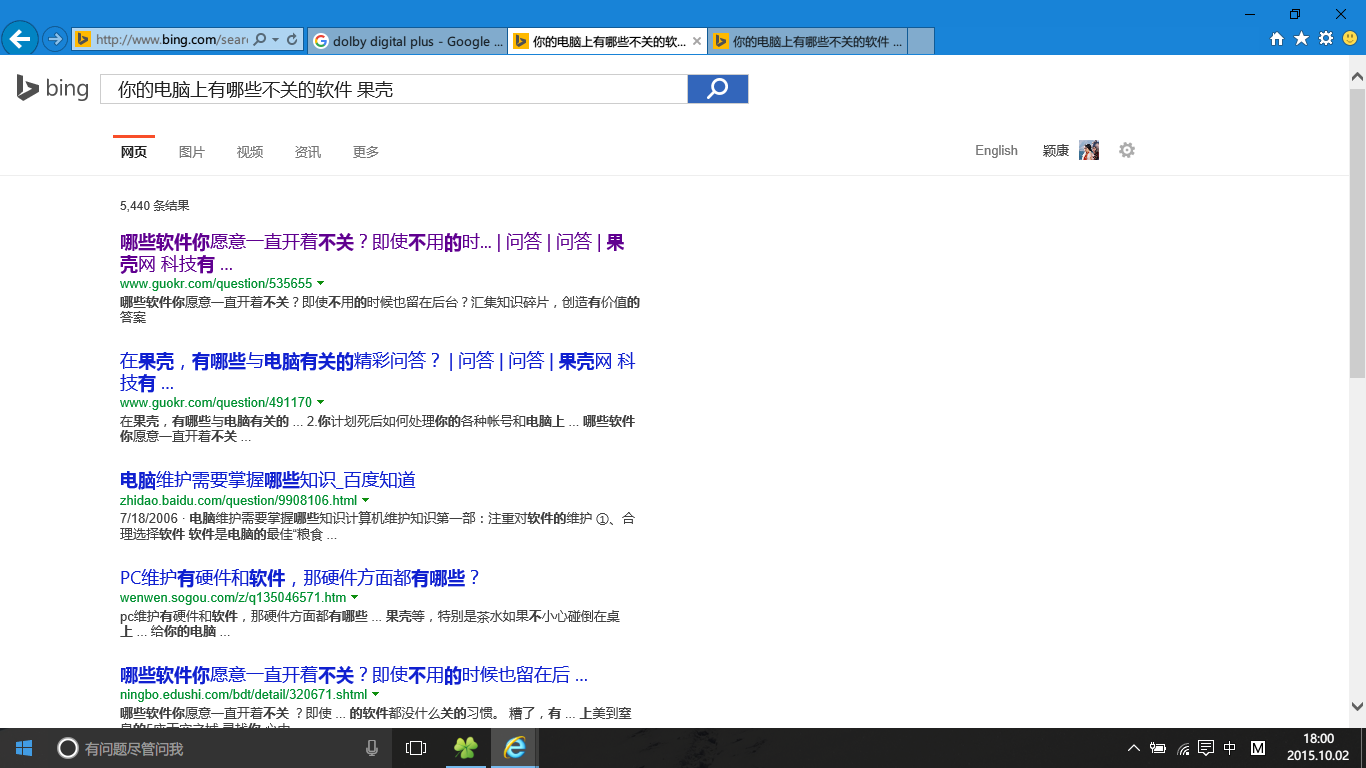Expand the arrow beside the ningbo.edushi.com URL
Screen dimensions: 1366x768
coord(375,694)
